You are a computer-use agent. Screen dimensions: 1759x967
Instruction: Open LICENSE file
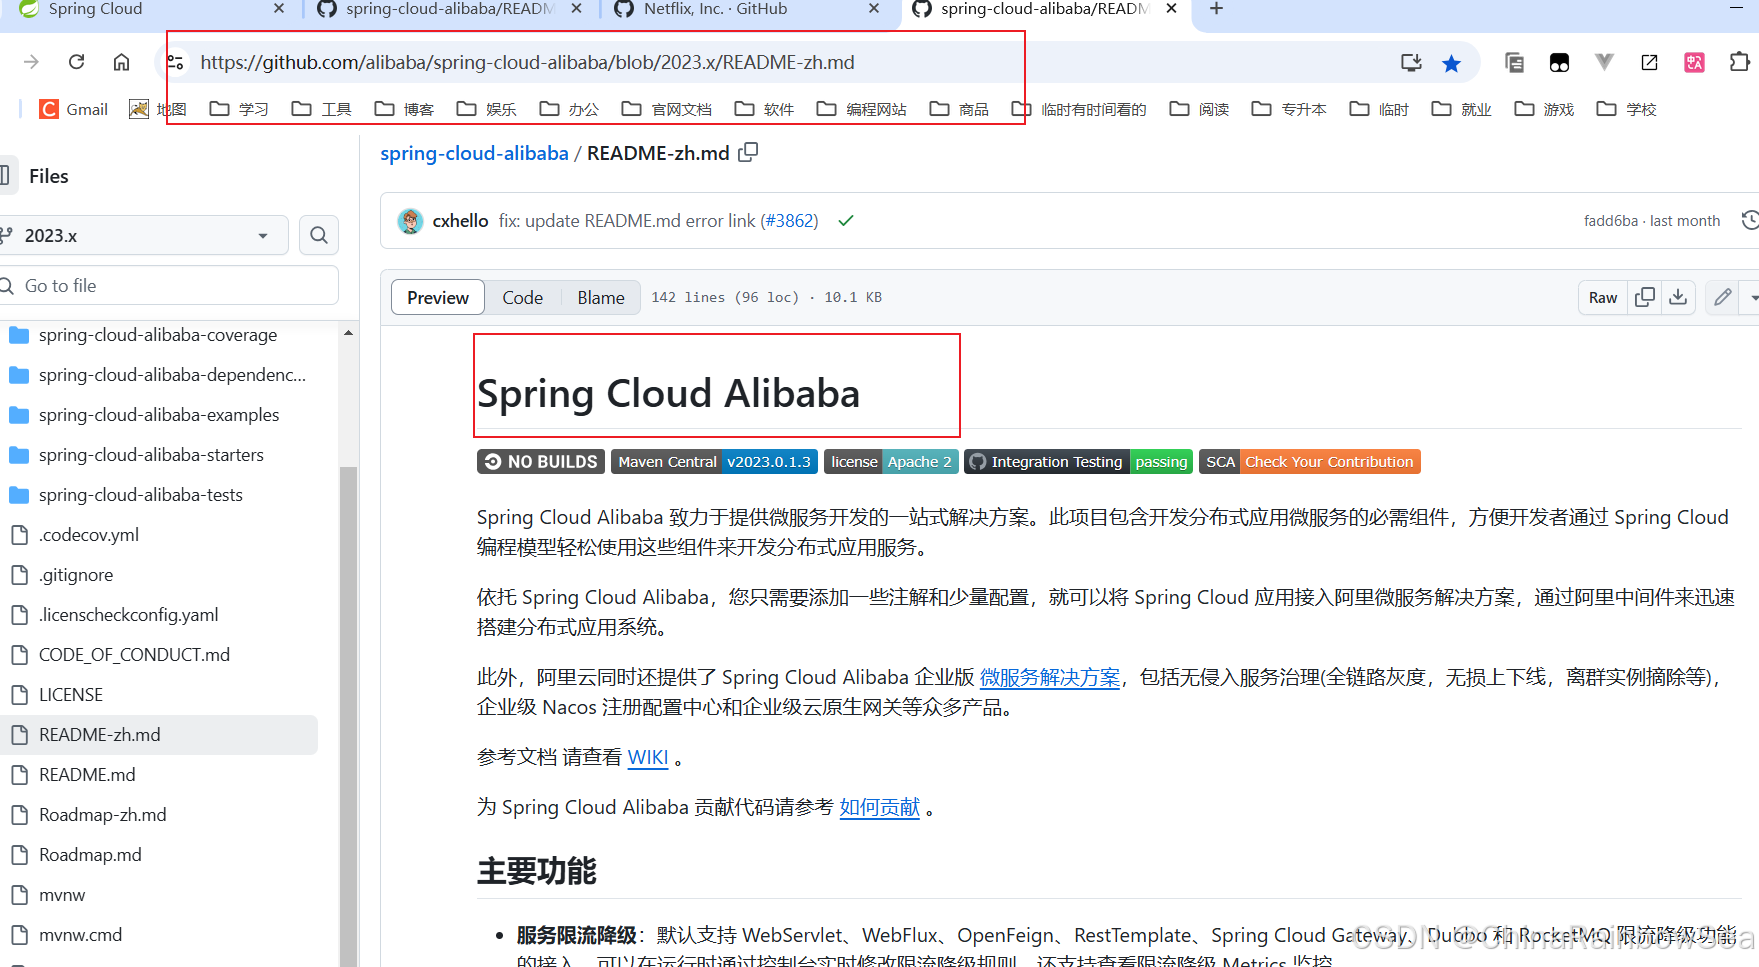pos(71,695)
